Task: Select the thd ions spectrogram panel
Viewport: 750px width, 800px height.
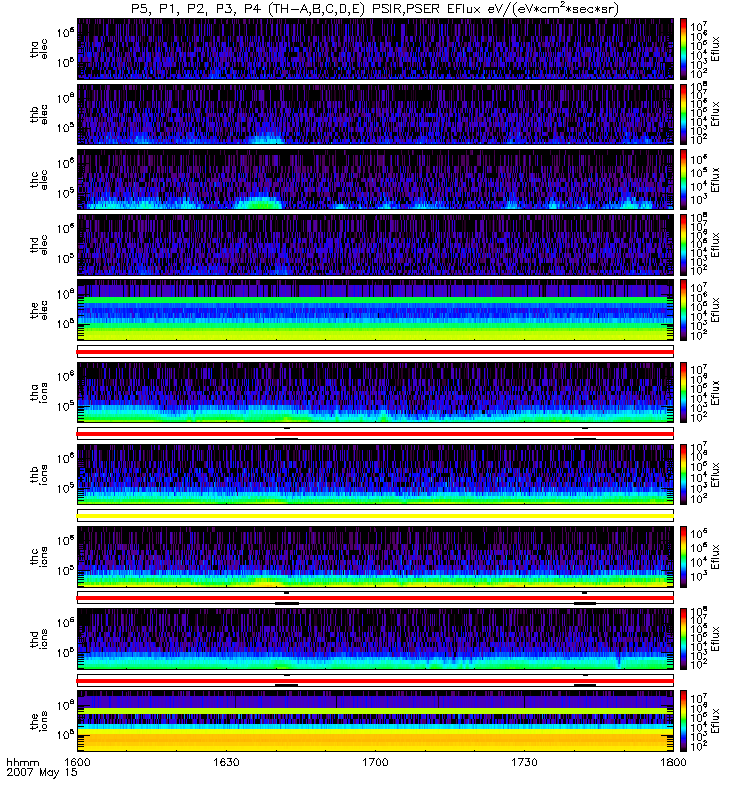Action: click(375, 638)
